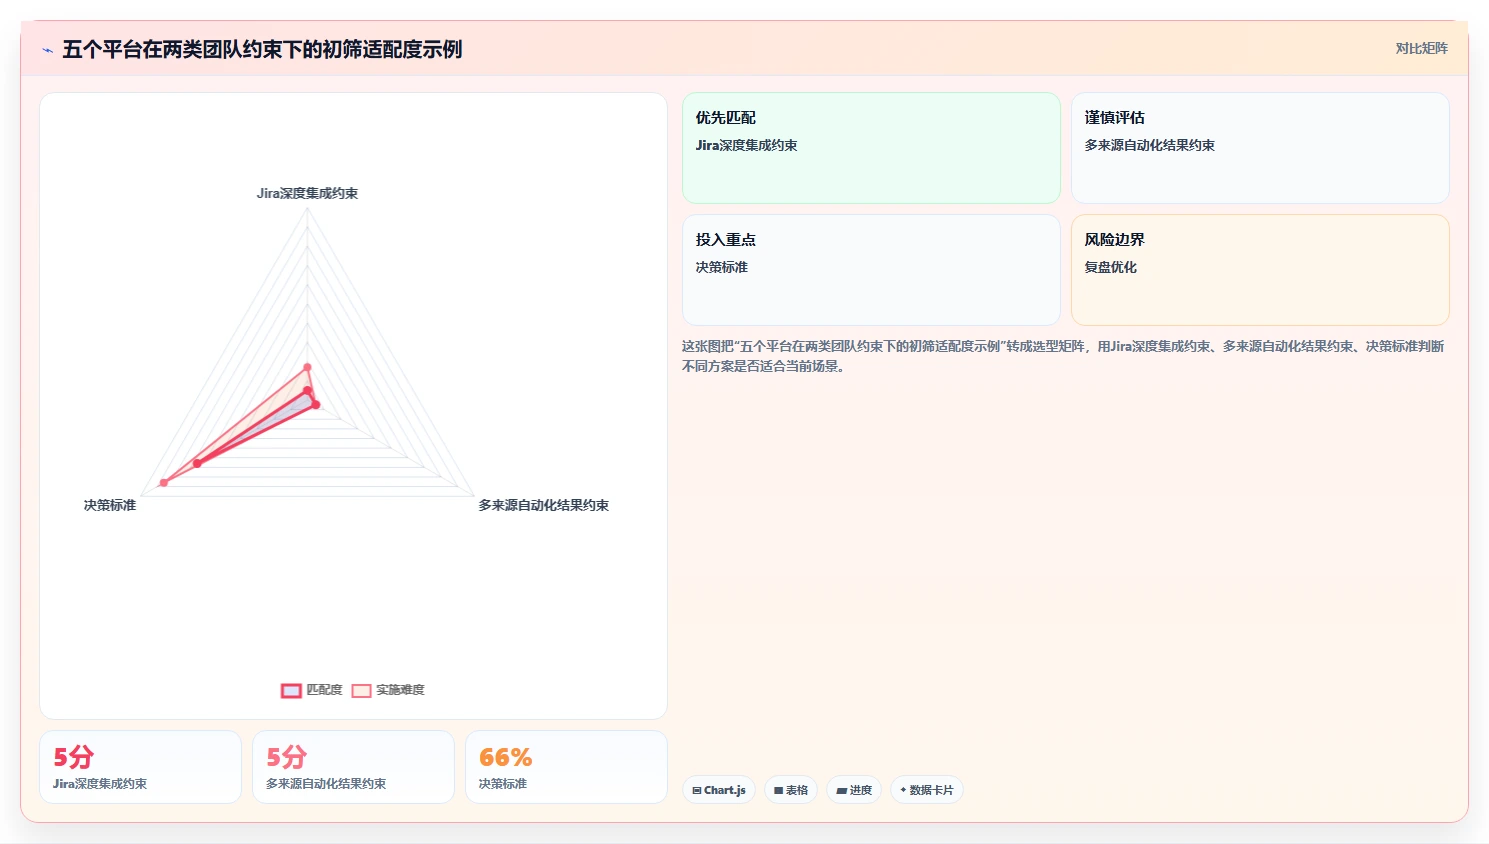Open the 投入重点 card

(871, 270)
